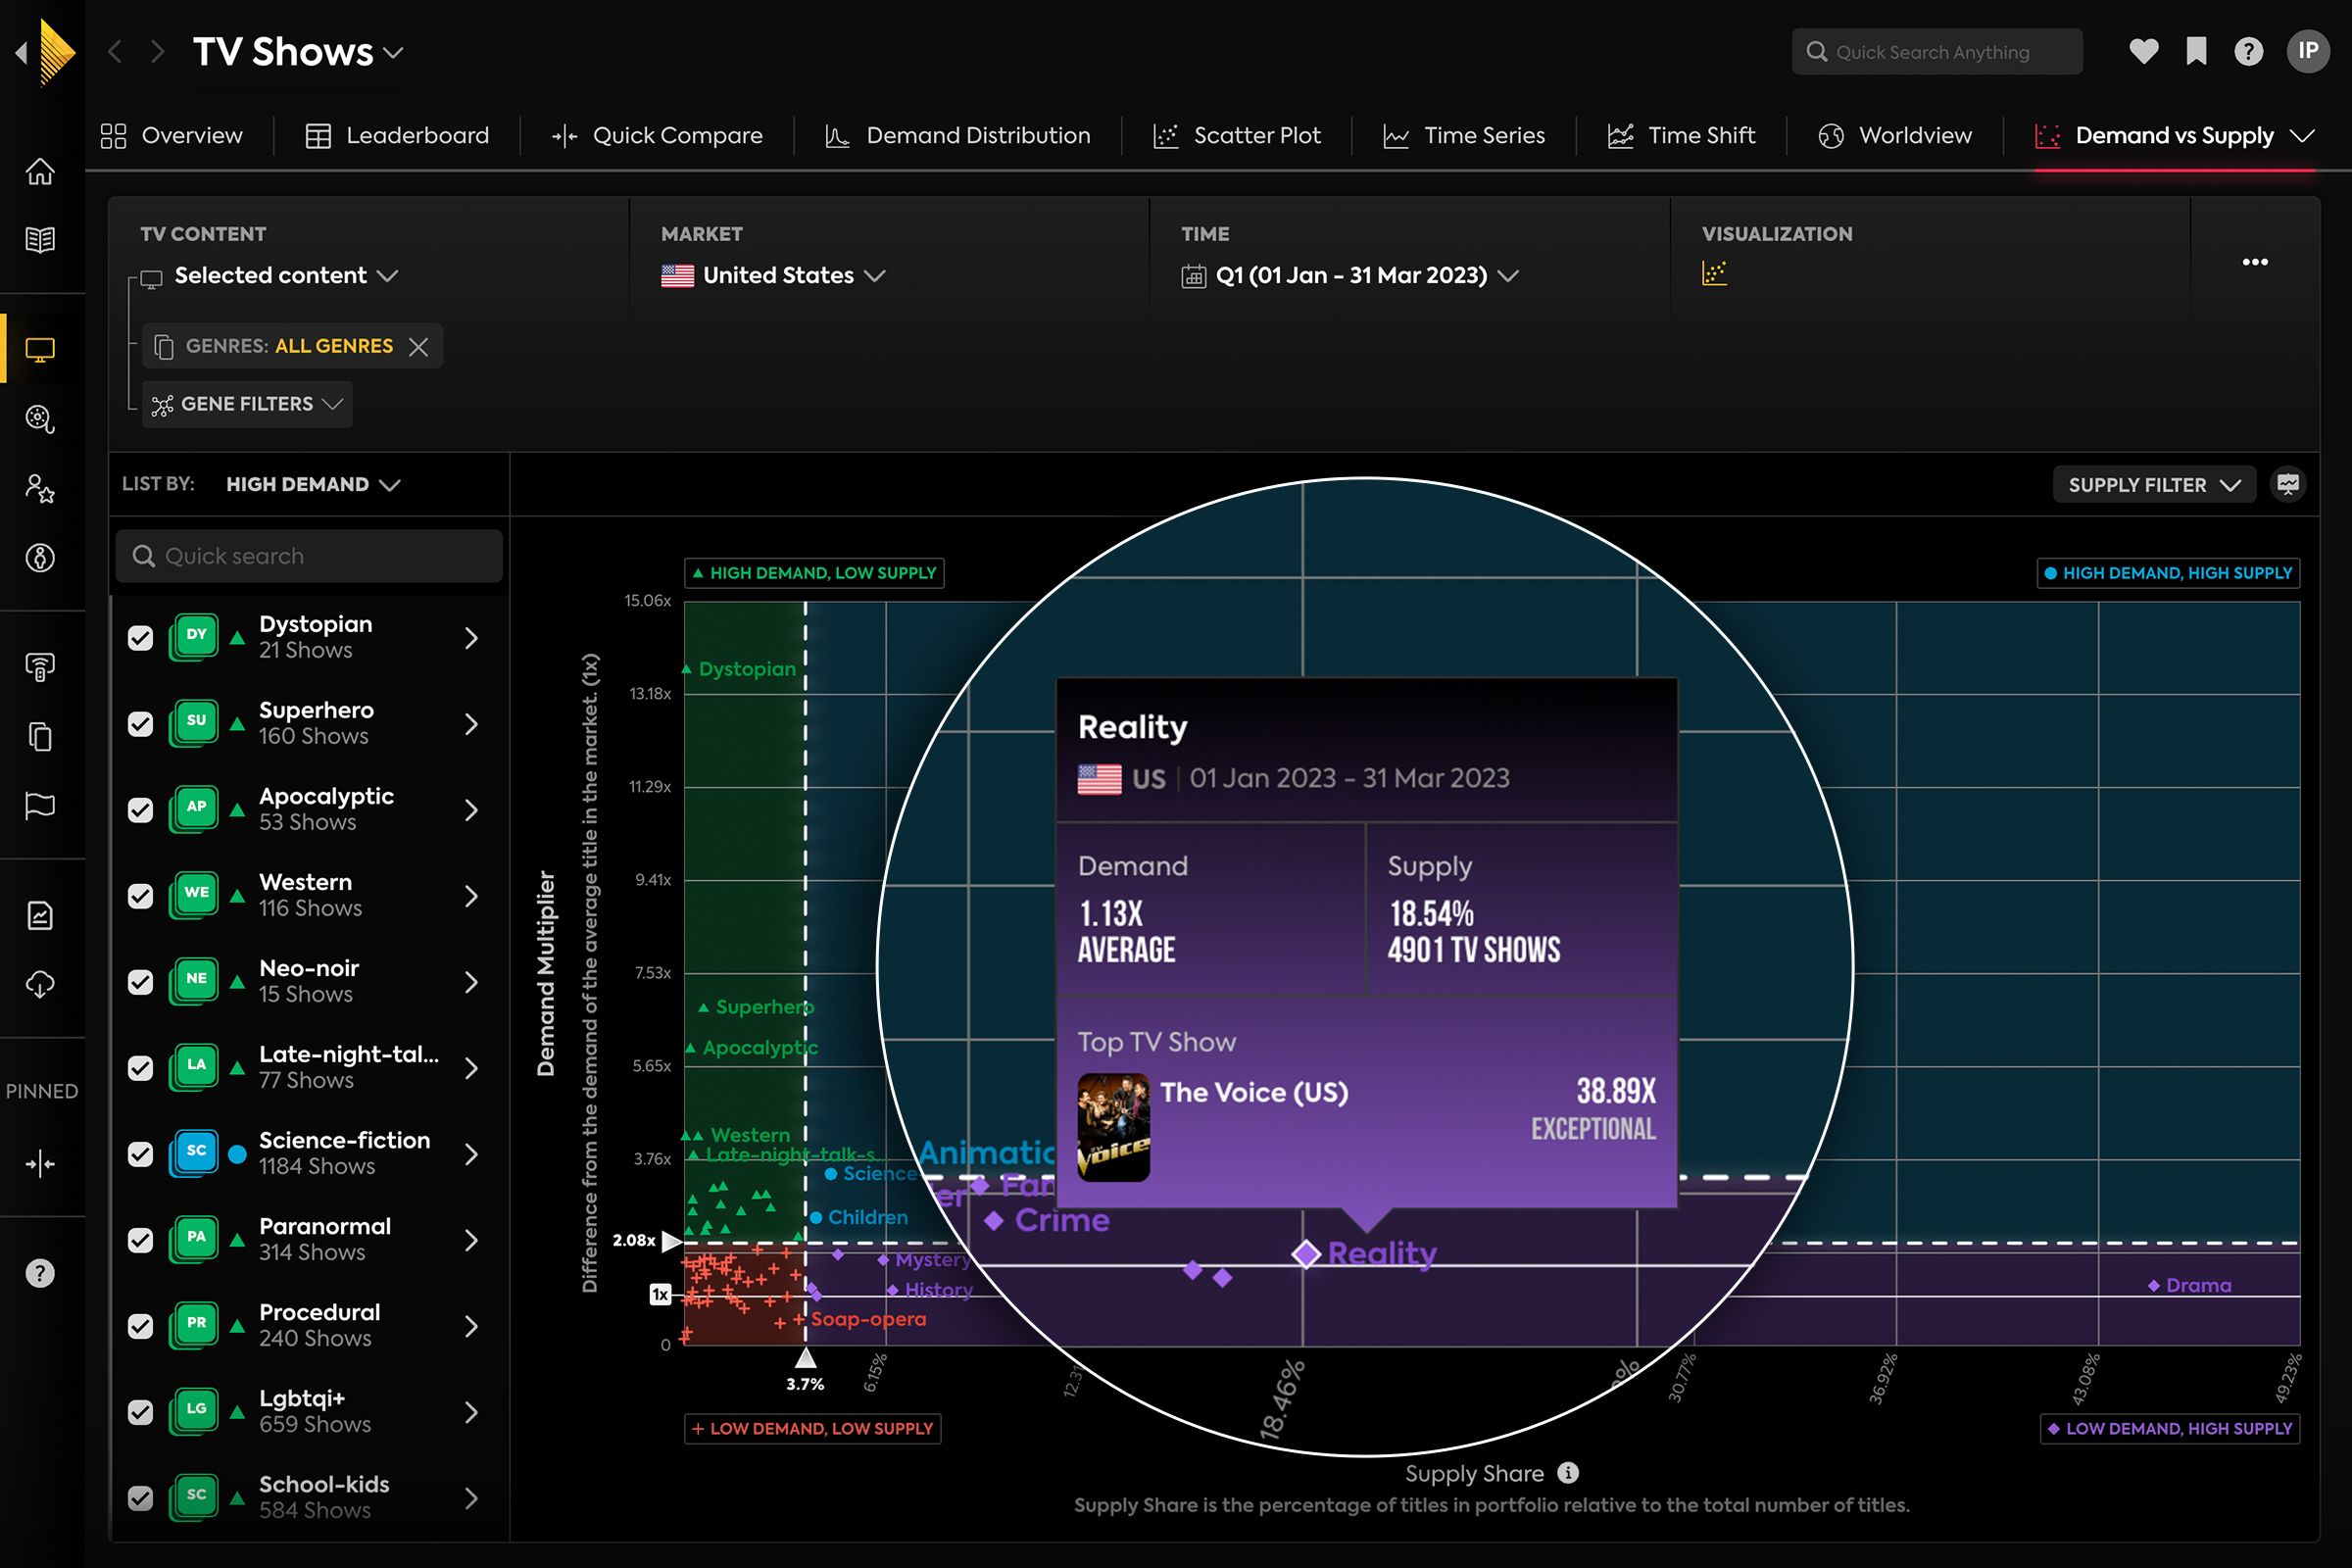Click the High Demand, High Supply legend
2352x1568 pixels.
(x=2168, y=573)
